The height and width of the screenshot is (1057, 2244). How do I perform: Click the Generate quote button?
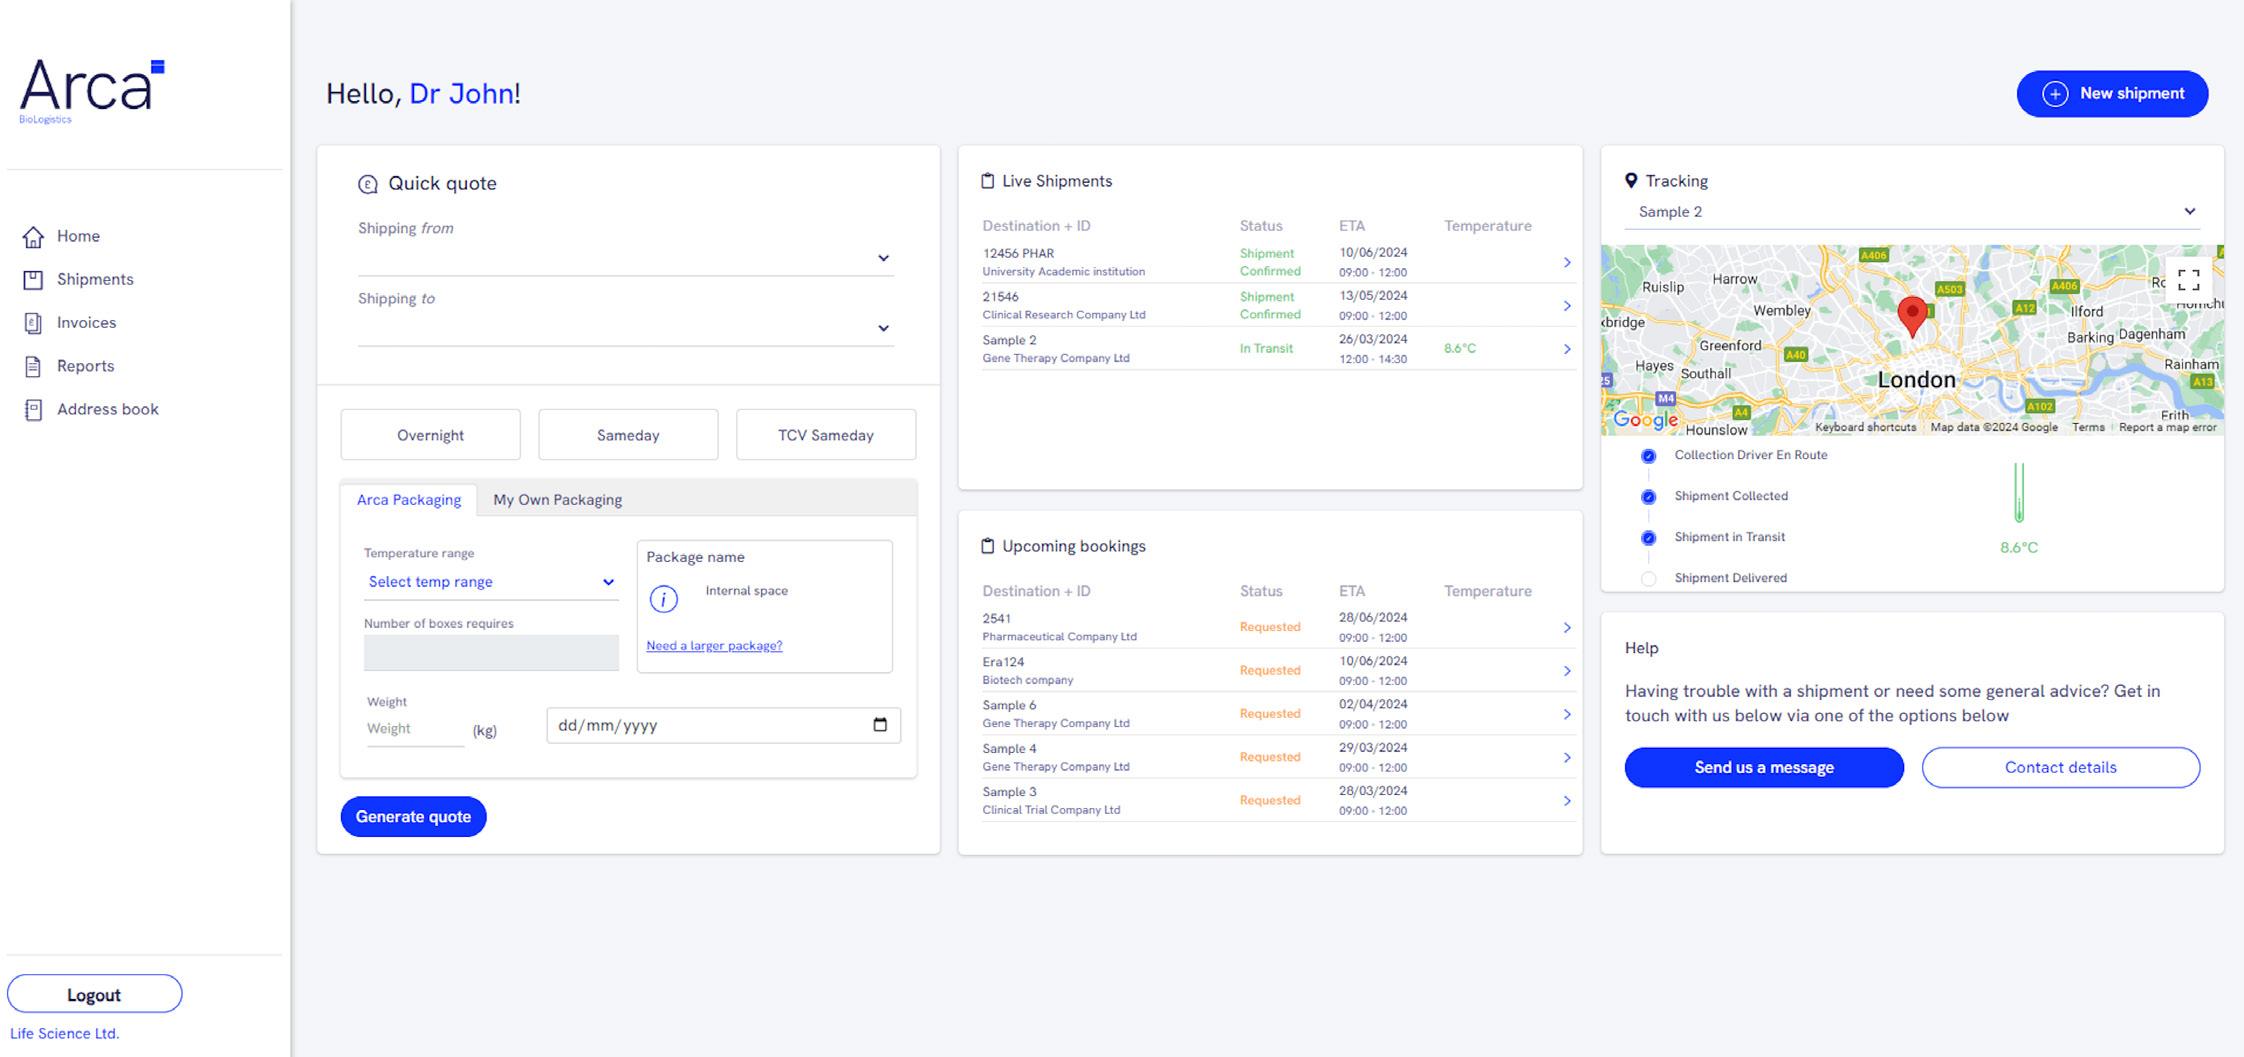pos(413,817)
